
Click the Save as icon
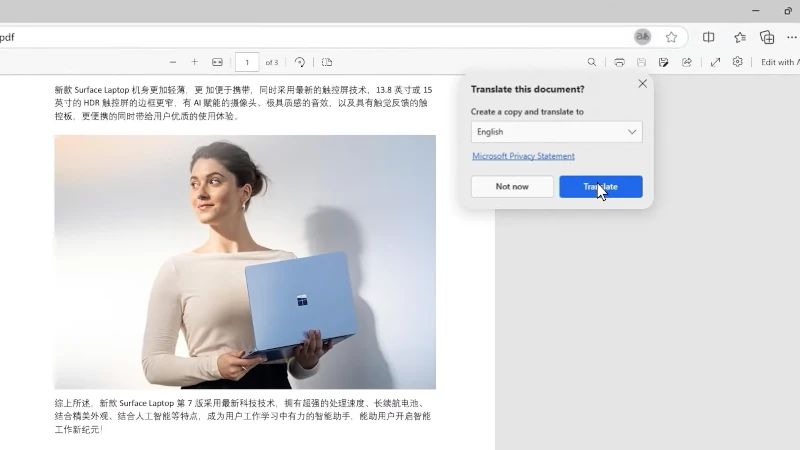663,62
